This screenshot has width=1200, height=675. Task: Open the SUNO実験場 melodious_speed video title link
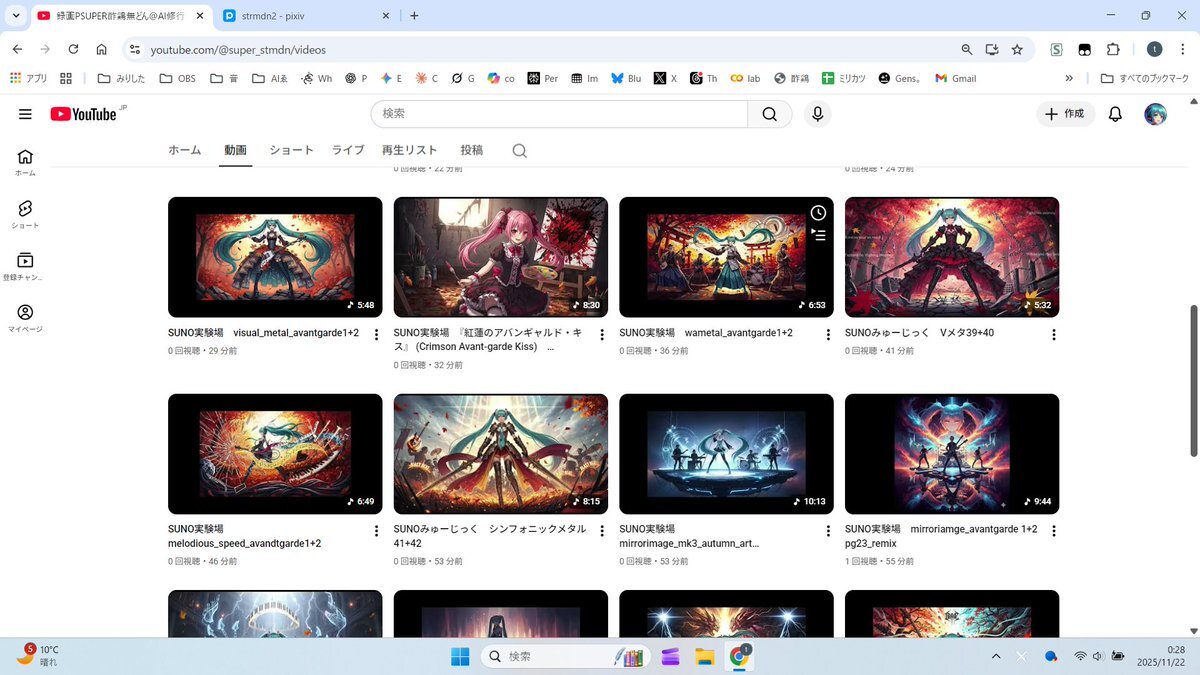[245, 536]
